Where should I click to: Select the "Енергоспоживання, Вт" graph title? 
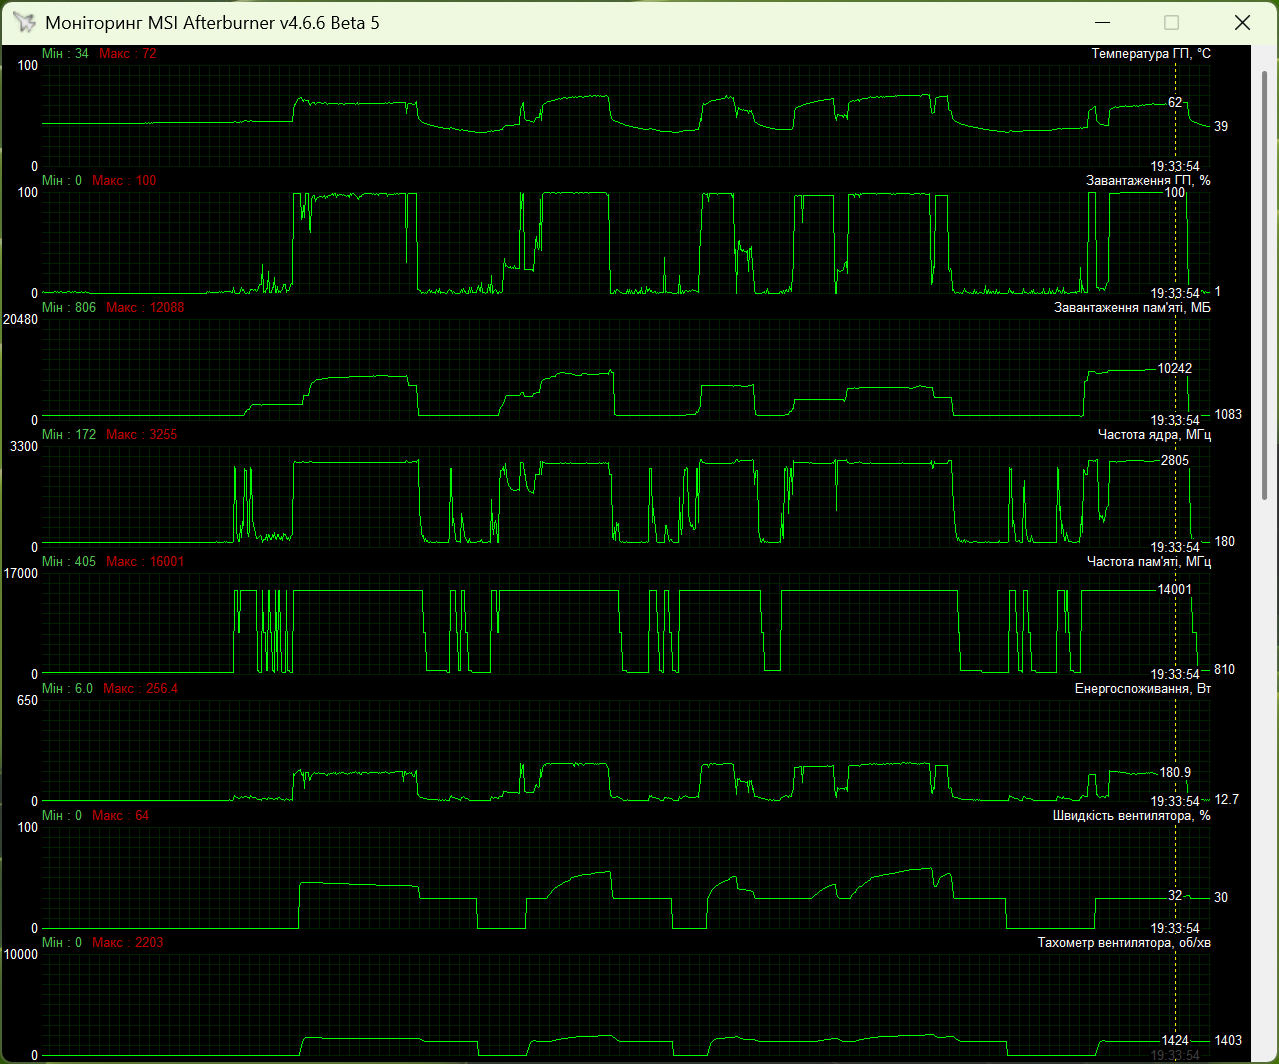[x=1143, y=689]
